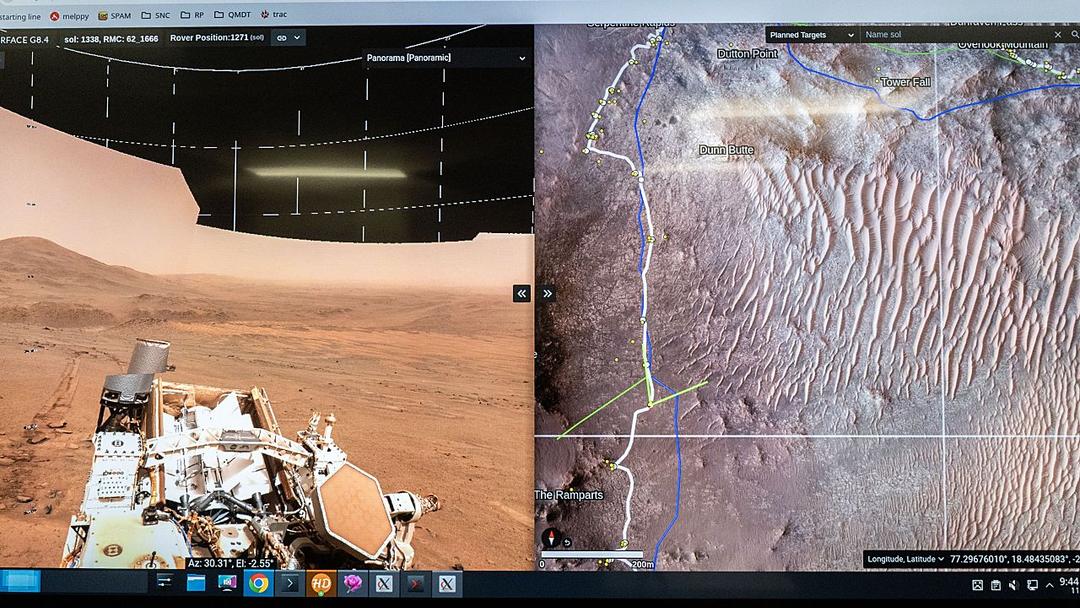Clear the target search with the X icon
The image size is (1080, 608).
coord(1058,34)
